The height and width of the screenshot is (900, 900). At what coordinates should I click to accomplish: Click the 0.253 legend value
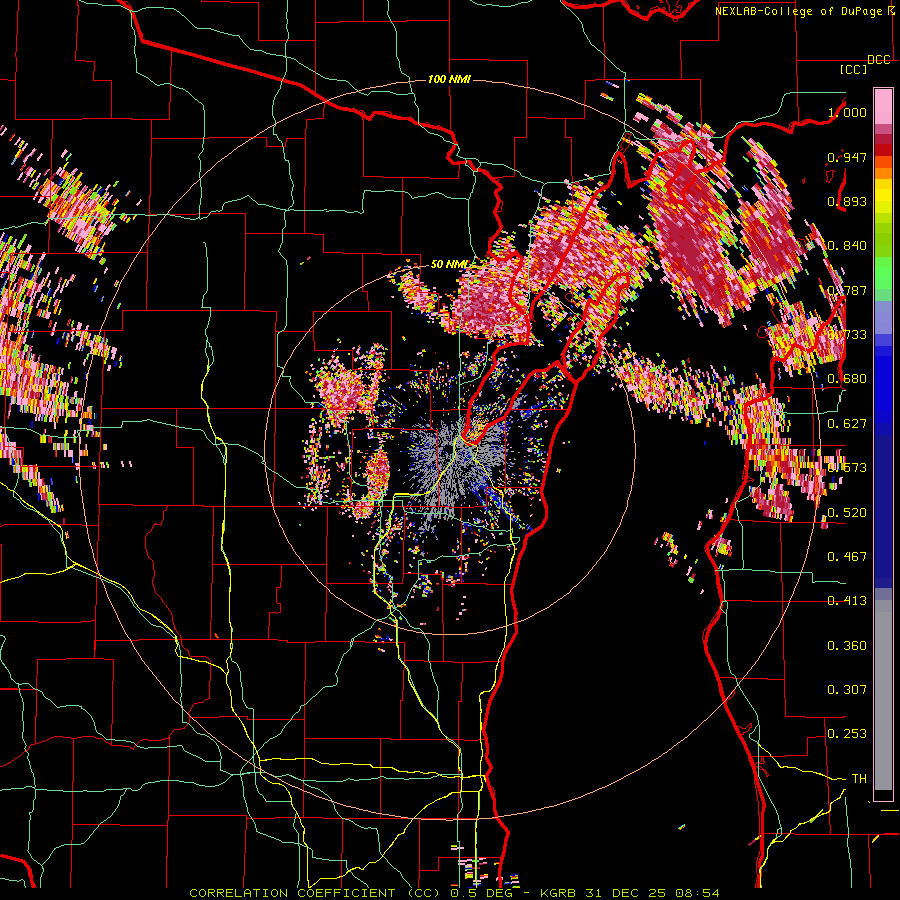click(847, 734)
